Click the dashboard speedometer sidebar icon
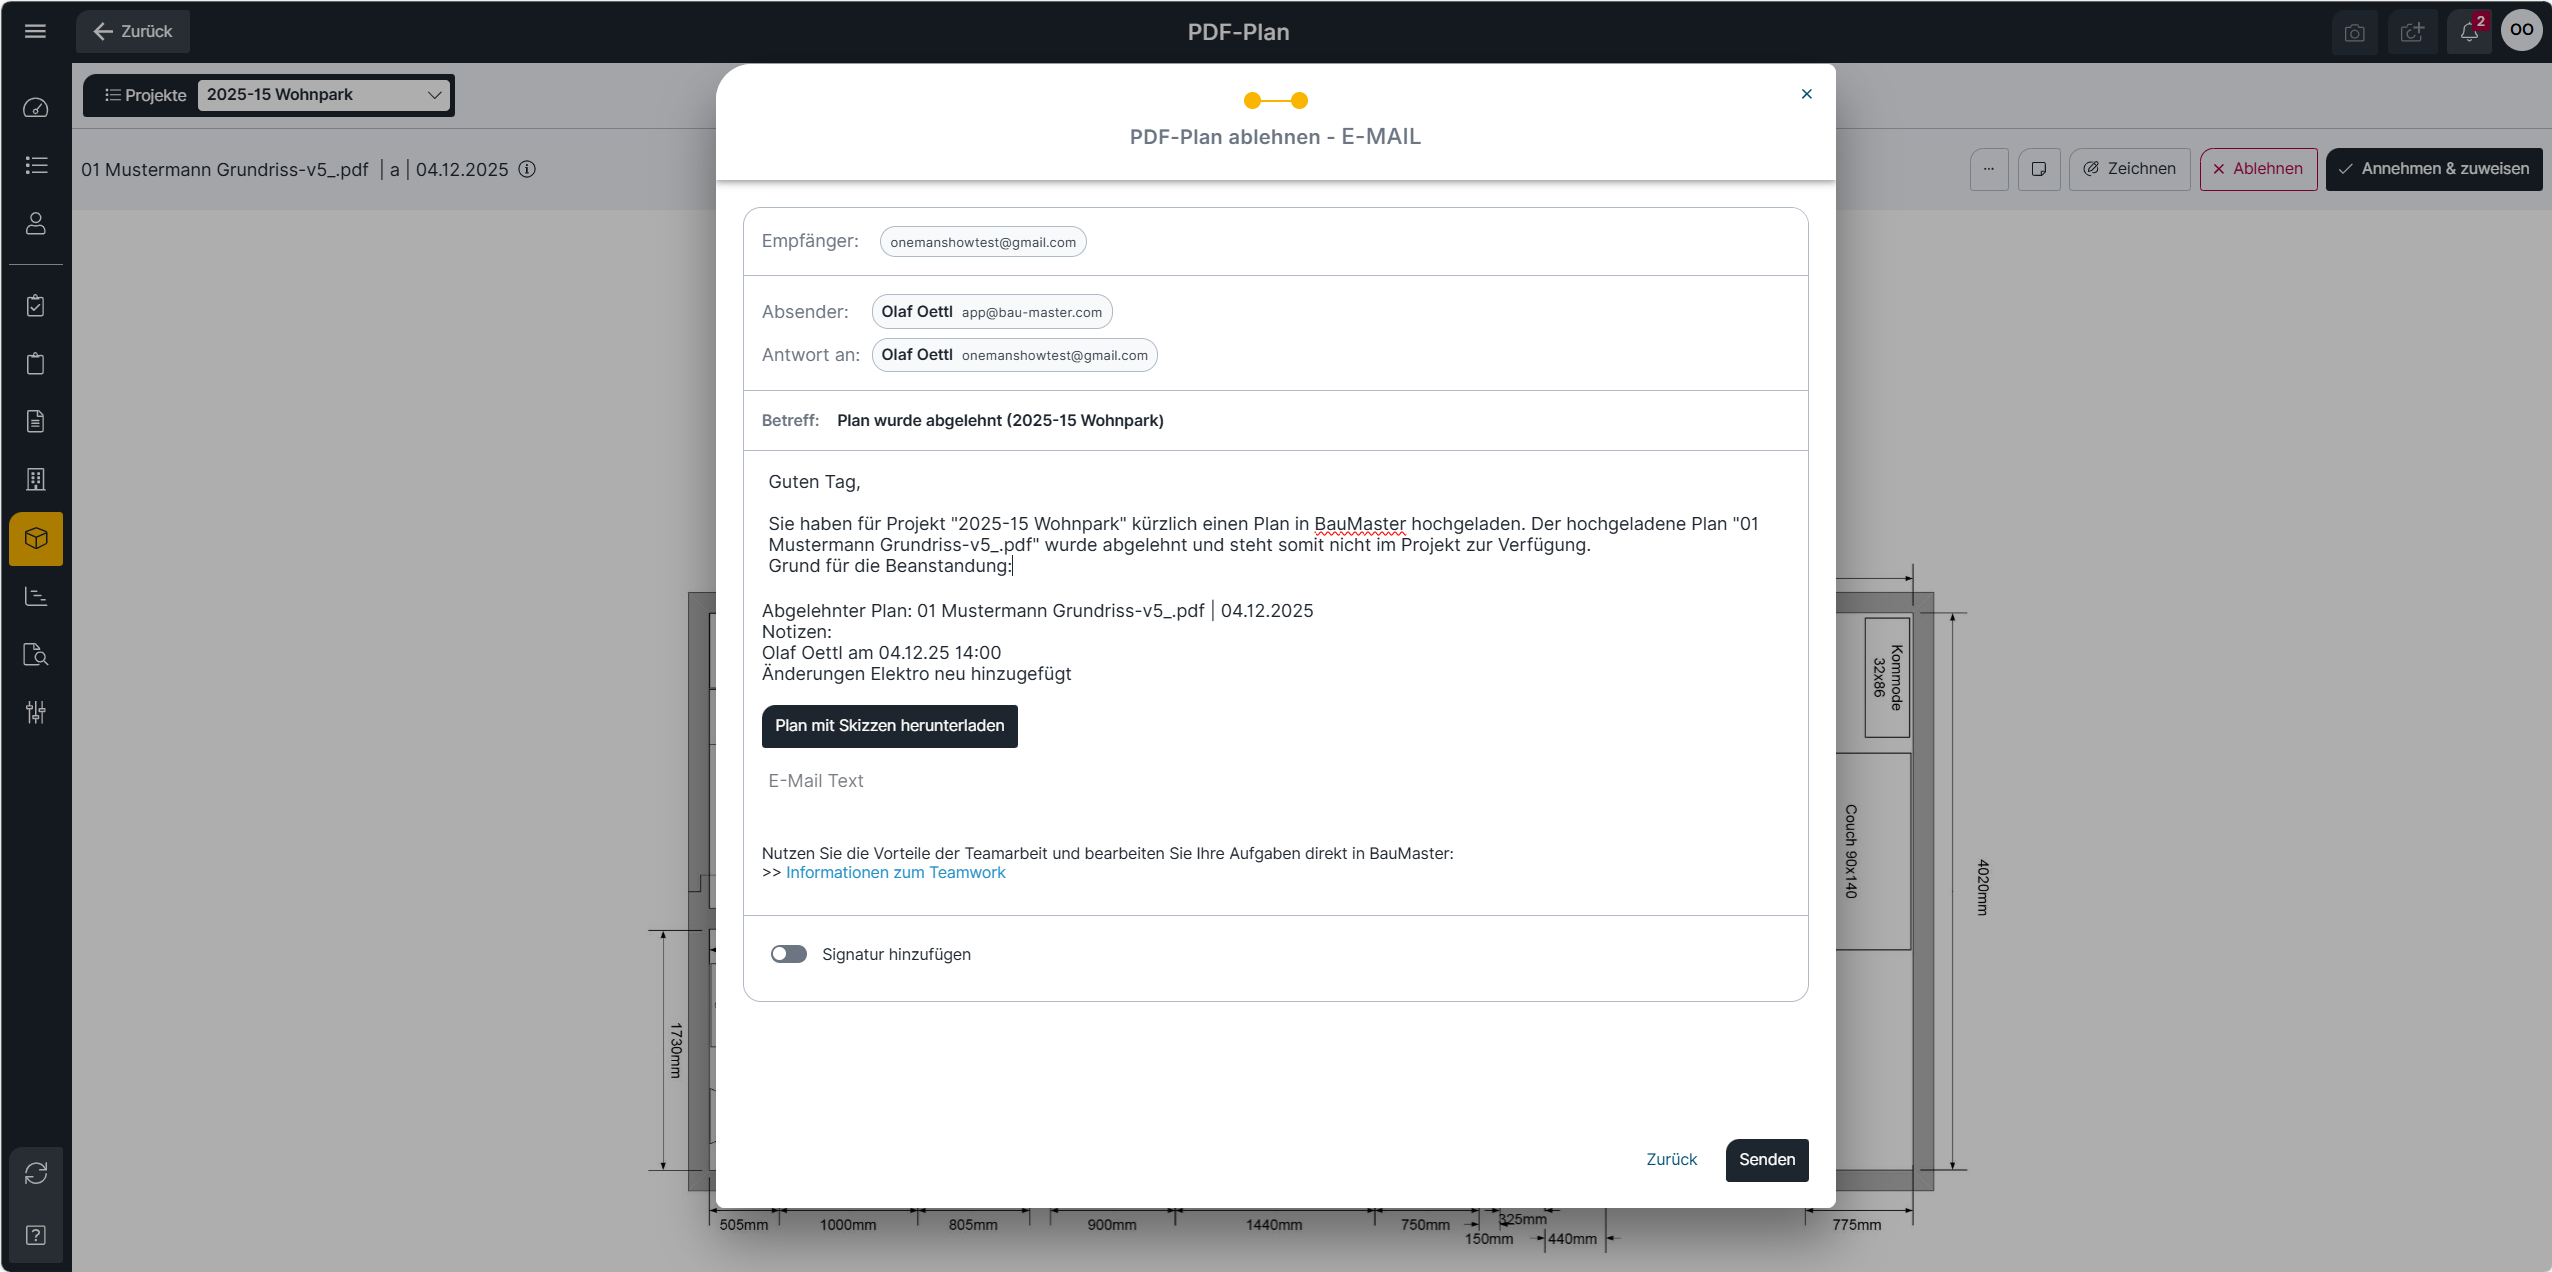The height and width of the screenshot is (1272, 2552). [36, 108]
